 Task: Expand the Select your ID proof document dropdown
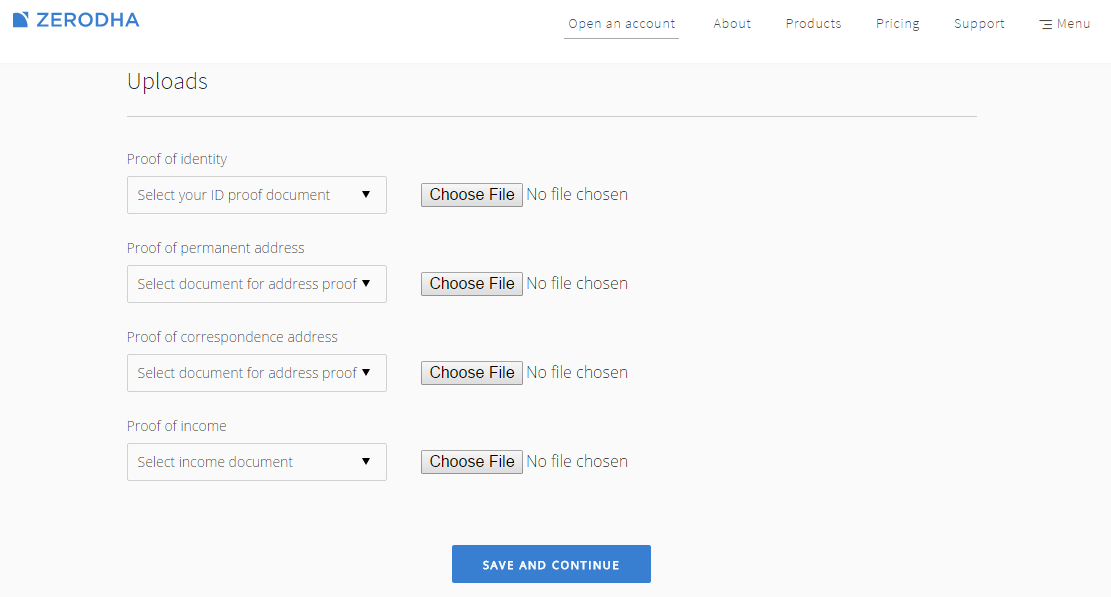(x=256, y=195)
